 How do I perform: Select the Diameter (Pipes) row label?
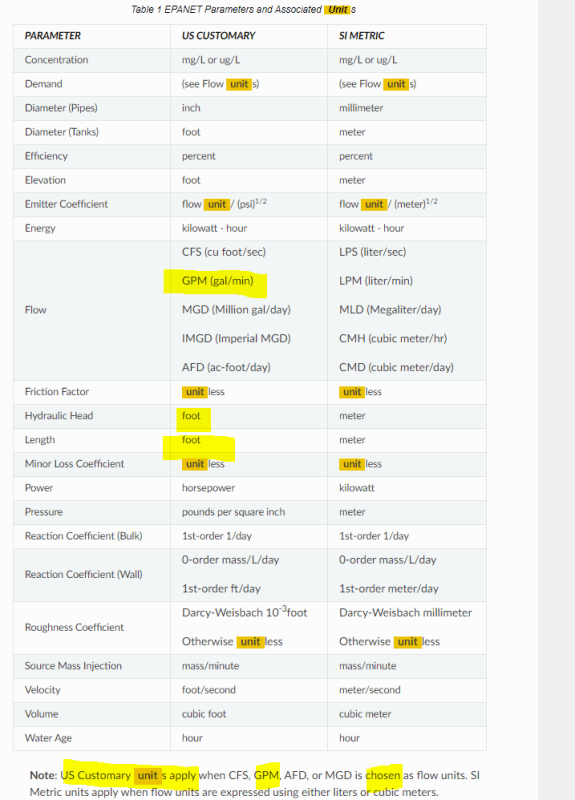[61, 108]
